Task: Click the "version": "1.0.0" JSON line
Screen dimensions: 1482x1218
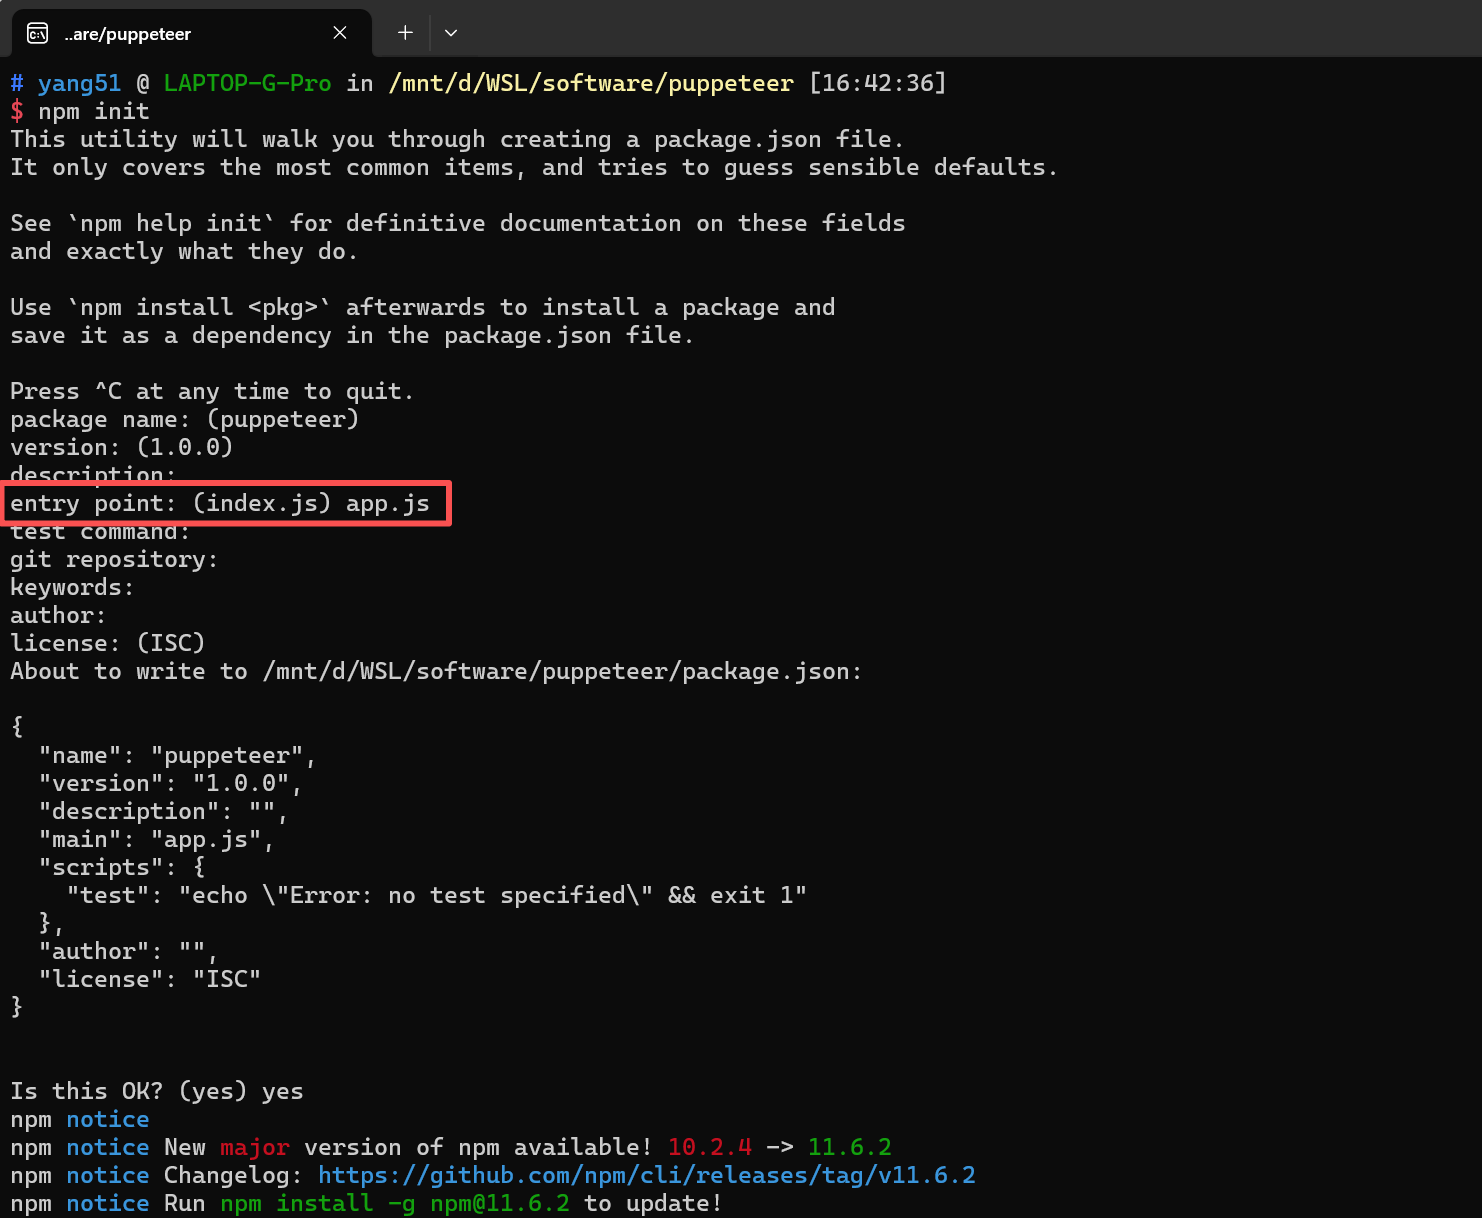Action: [x=171, y=783]
